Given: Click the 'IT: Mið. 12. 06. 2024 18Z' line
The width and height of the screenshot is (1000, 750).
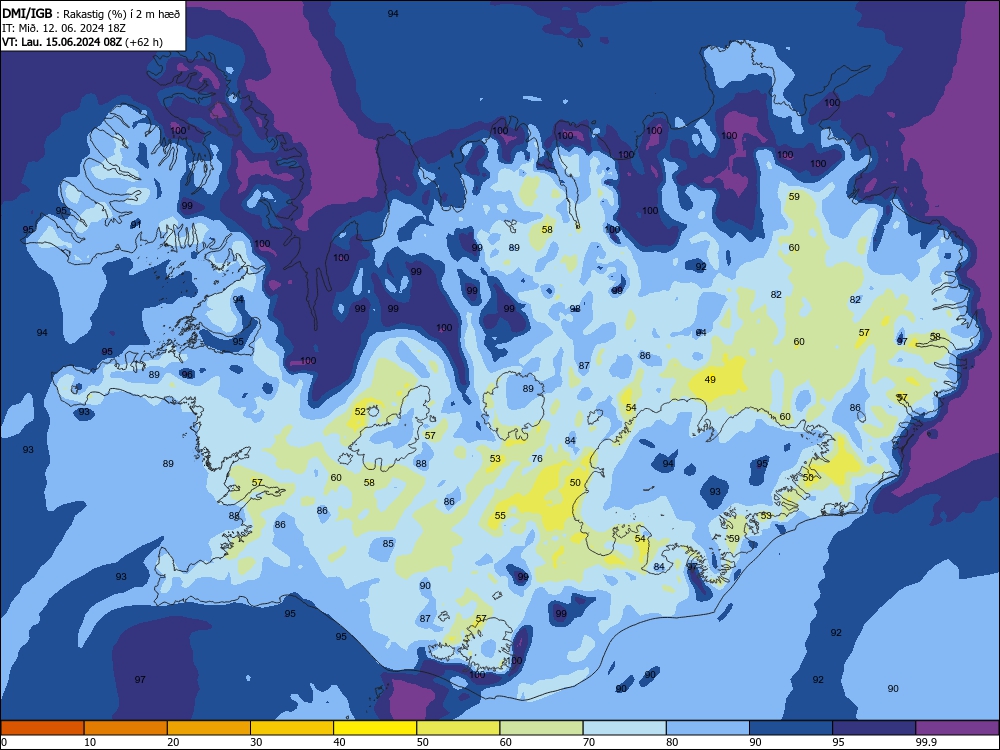Looking at the screenshot, I should pyautogui.click(x=64, y=28).
